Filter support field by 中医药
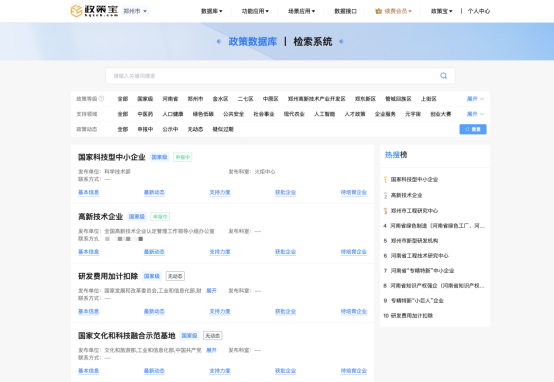554x382 pixels. click(145, 114)
